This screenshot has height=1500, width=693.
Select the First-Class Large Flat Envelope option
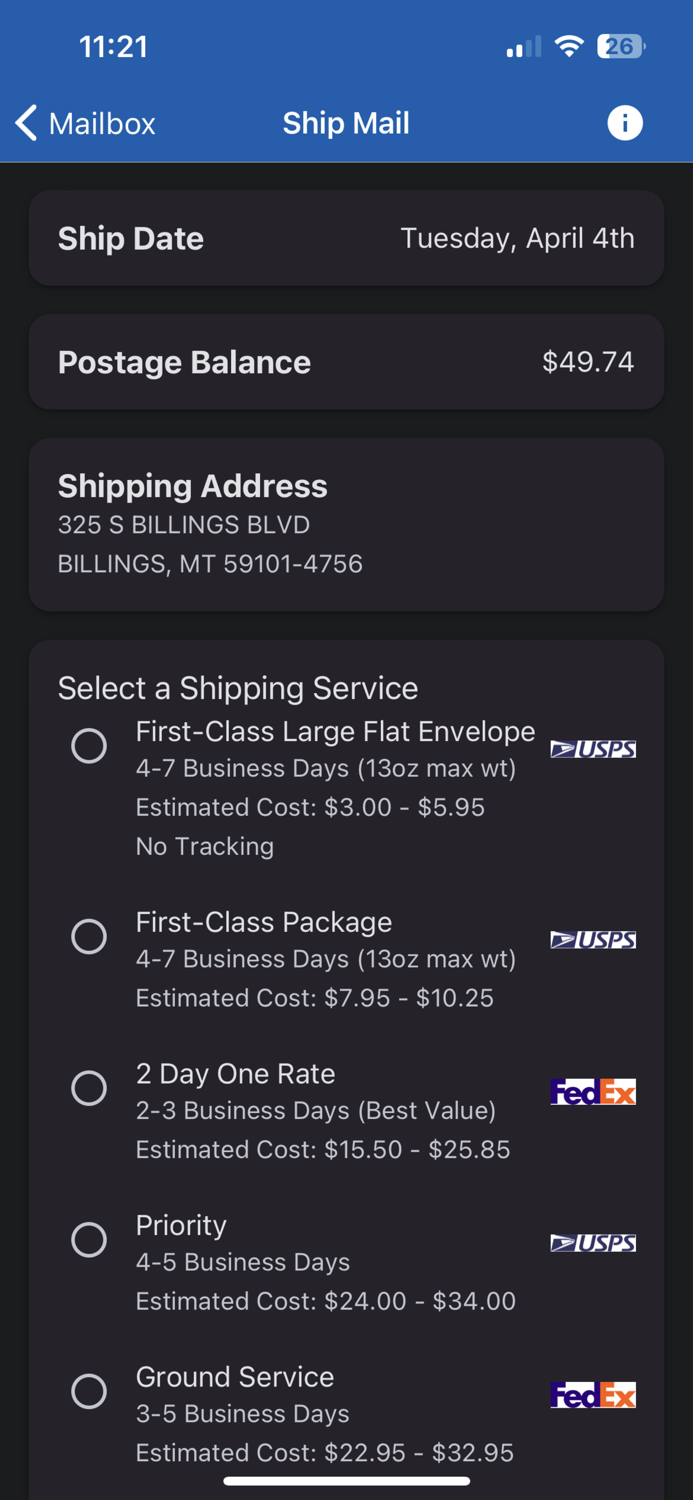pos(89,746)
